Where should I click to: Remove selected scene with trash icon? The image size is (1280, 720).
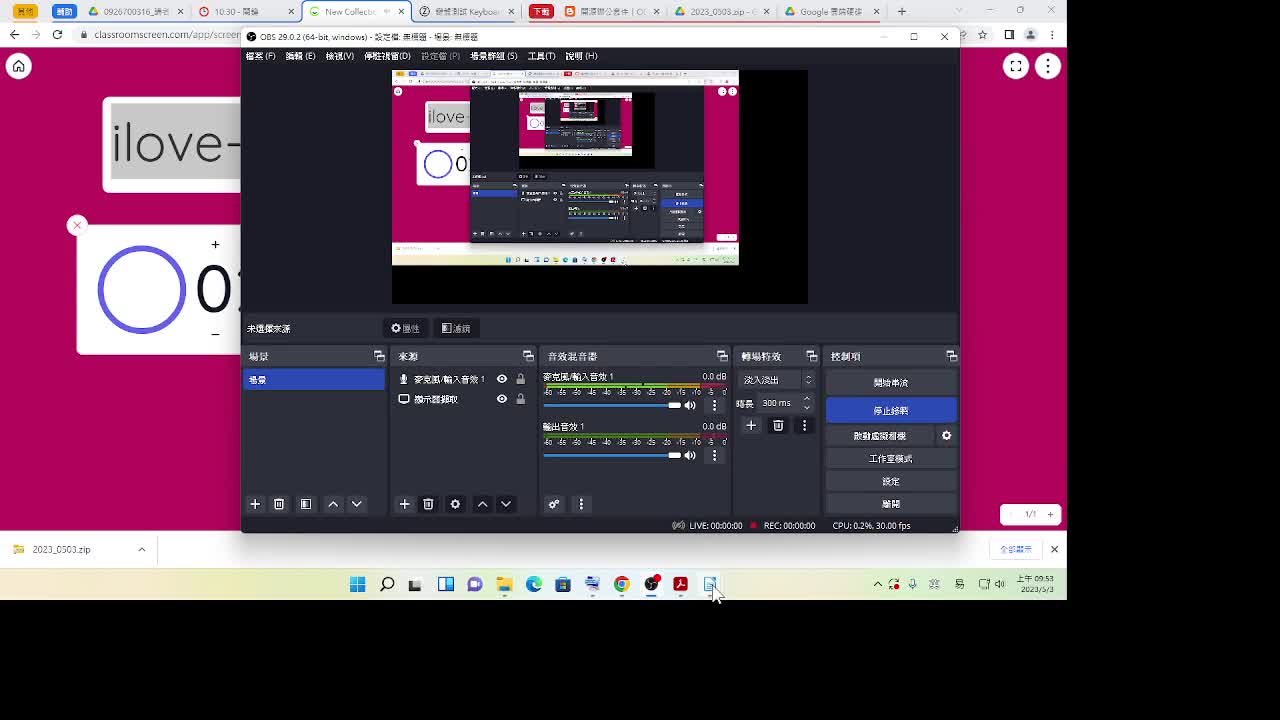click(x=279, y=504)
